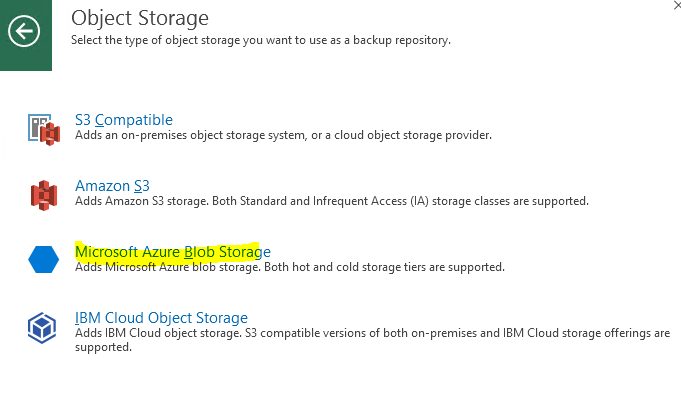This screenshot has width=681, height=396.
Task: Click the on-premises object storage description
Action: tap(283, 135)
